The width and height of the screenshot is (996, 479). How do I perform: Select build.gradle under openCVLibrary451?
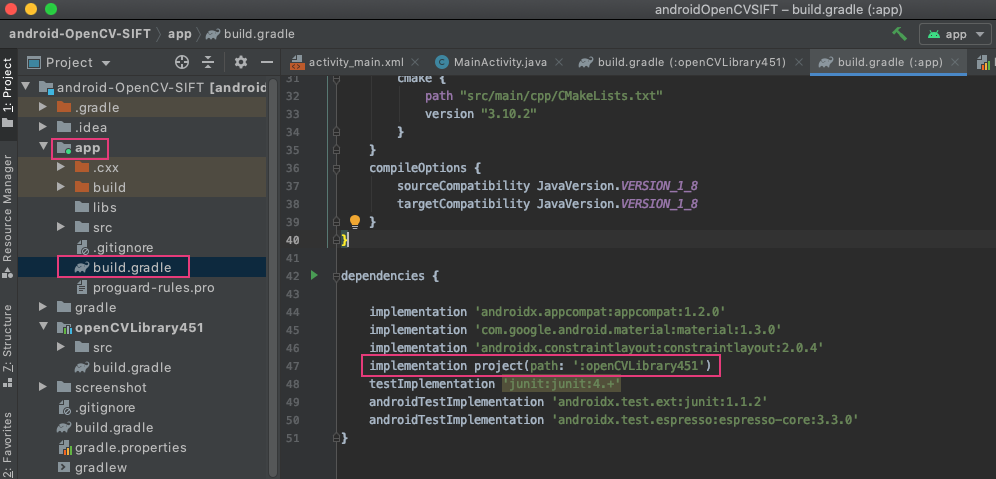[123, 367]
